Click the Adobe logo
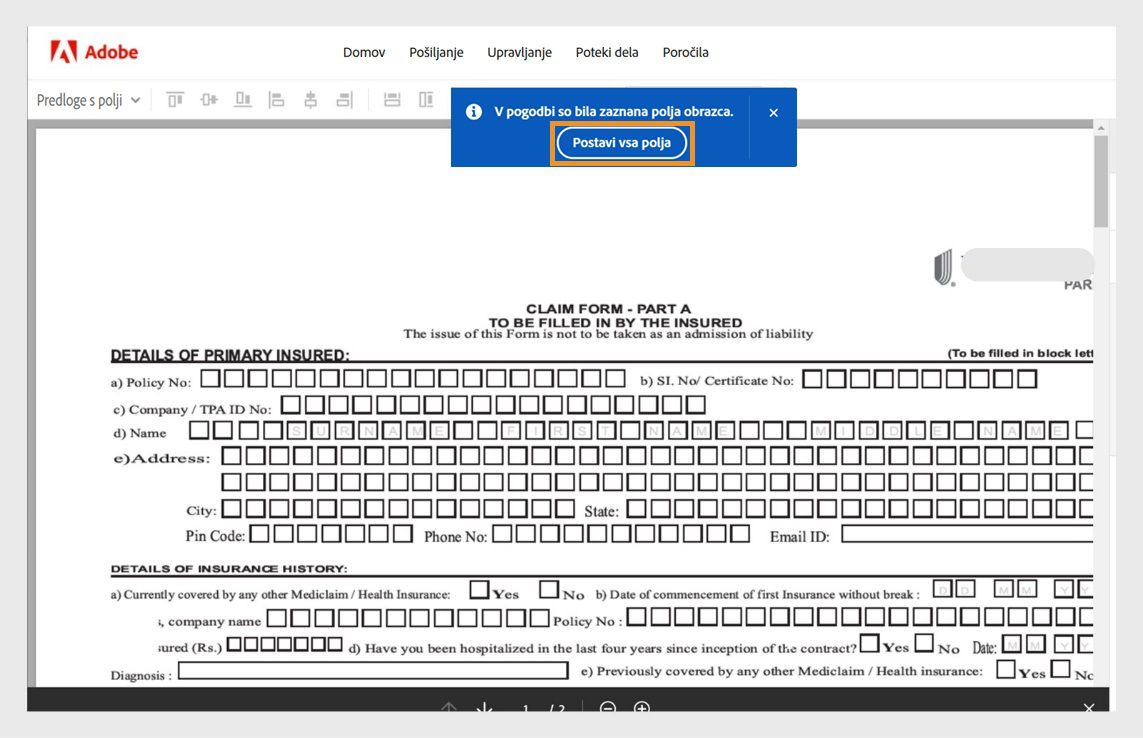This screenshot has width=1143, height=738. click(94, 52)
